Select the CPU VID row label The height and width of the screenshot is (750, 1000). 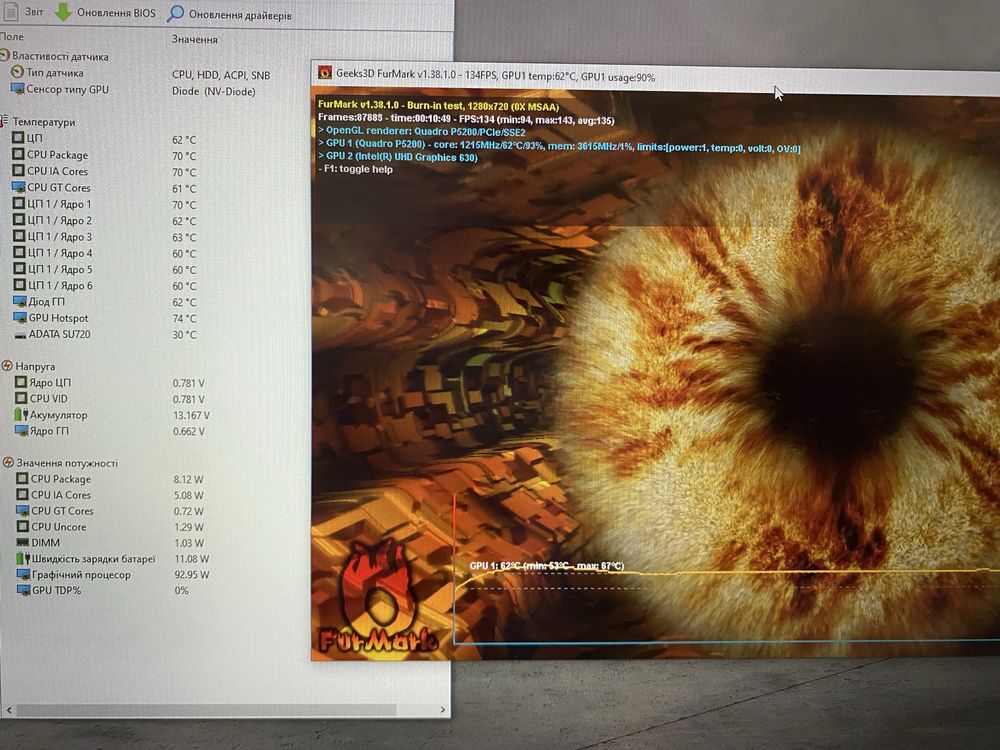[x=48, y=398]
